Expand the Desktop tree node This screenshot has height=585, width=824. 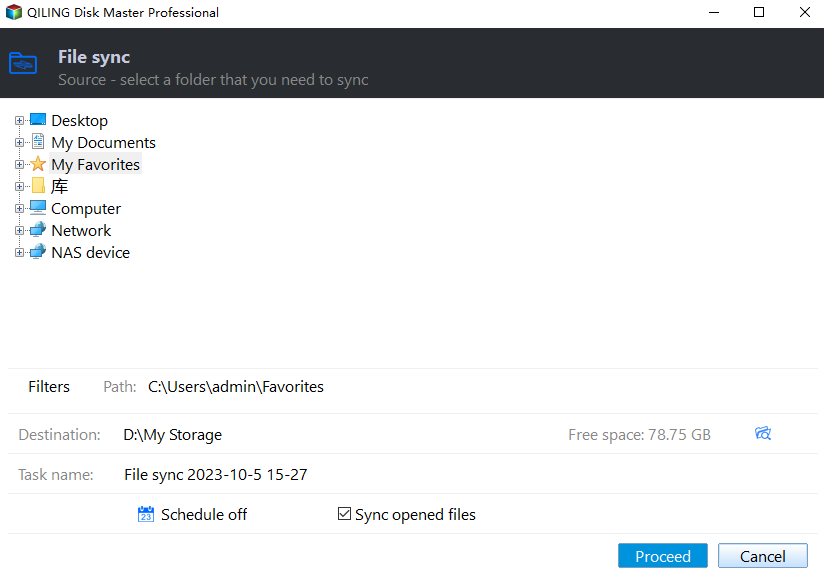pos(19,120)
